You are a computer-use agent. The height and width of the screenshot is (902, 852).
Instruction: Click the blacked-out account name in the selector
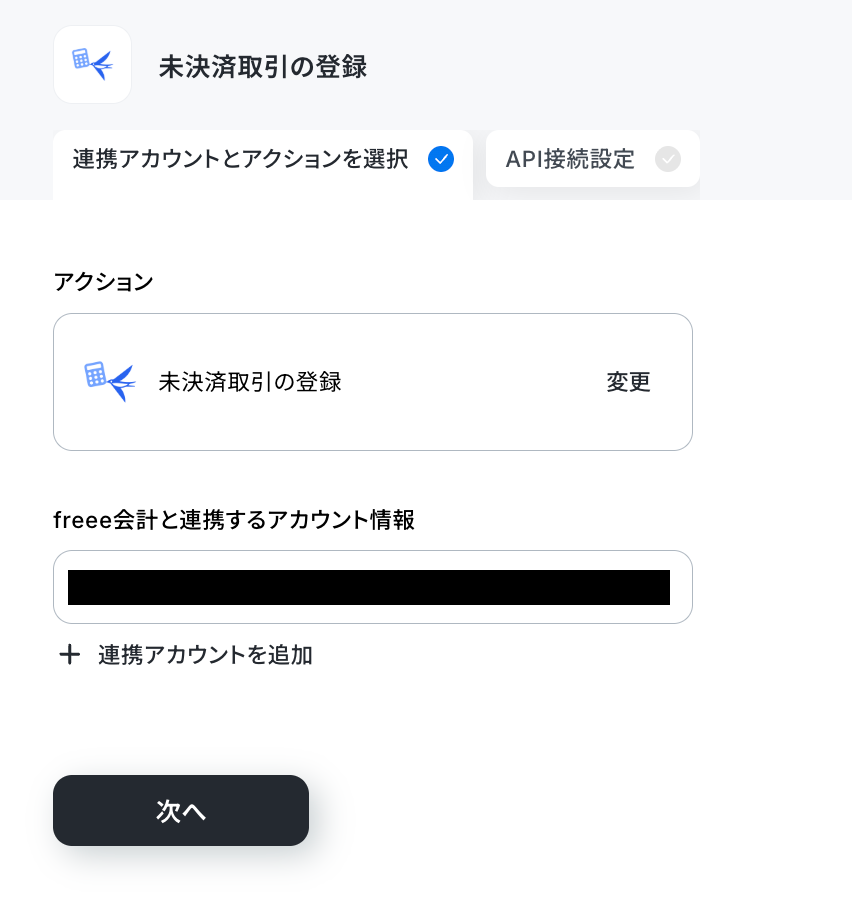click(369, 587)
